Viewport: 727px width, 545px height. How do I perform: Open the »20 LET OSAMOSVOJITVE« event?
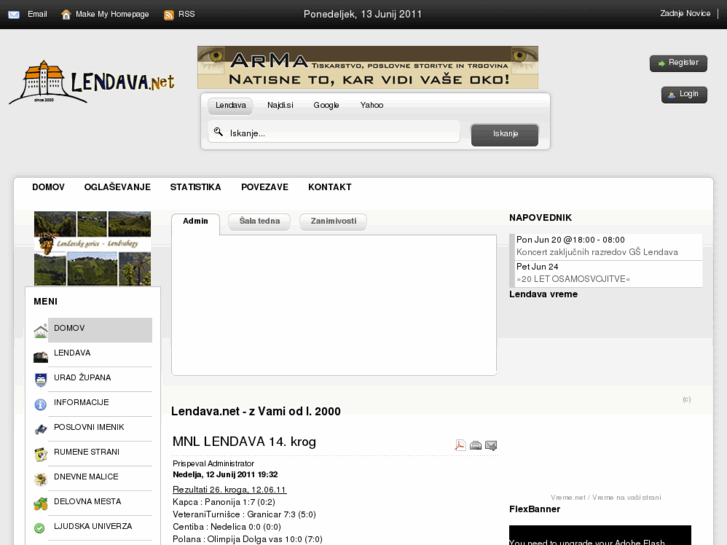pyautogui.click(x=573, y=279)
